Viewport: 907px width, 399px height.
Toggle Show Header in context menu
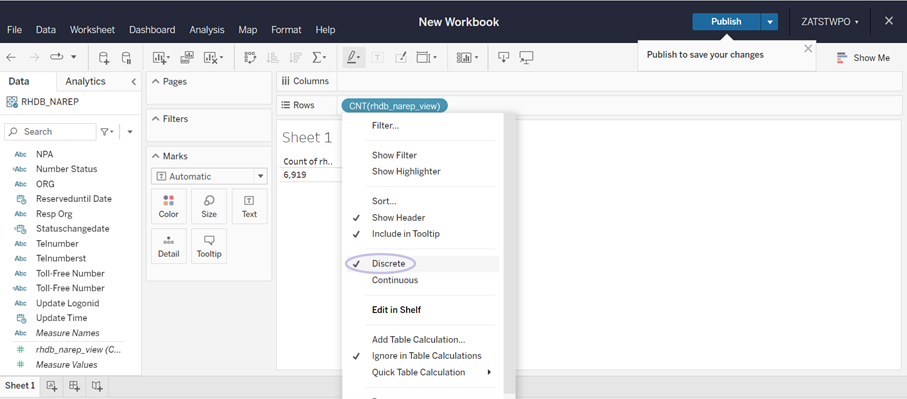coord(399,217)
